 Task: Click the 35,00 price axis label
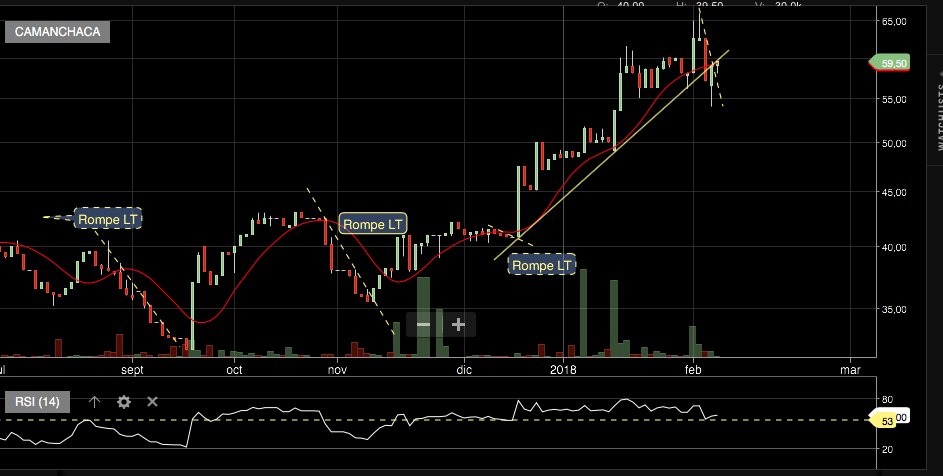(894, 309)
